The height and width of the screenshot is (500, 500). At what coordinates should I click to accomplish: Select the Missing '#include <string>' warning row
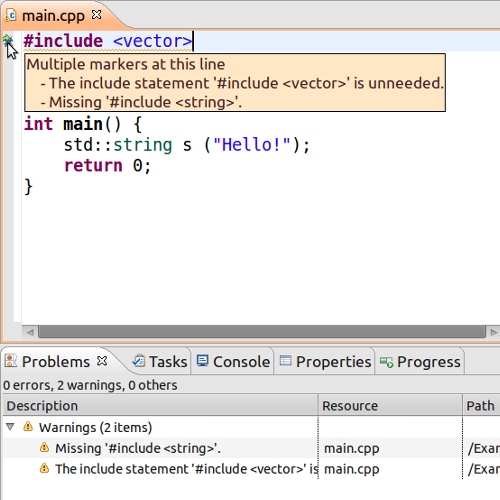pos(251,448)
